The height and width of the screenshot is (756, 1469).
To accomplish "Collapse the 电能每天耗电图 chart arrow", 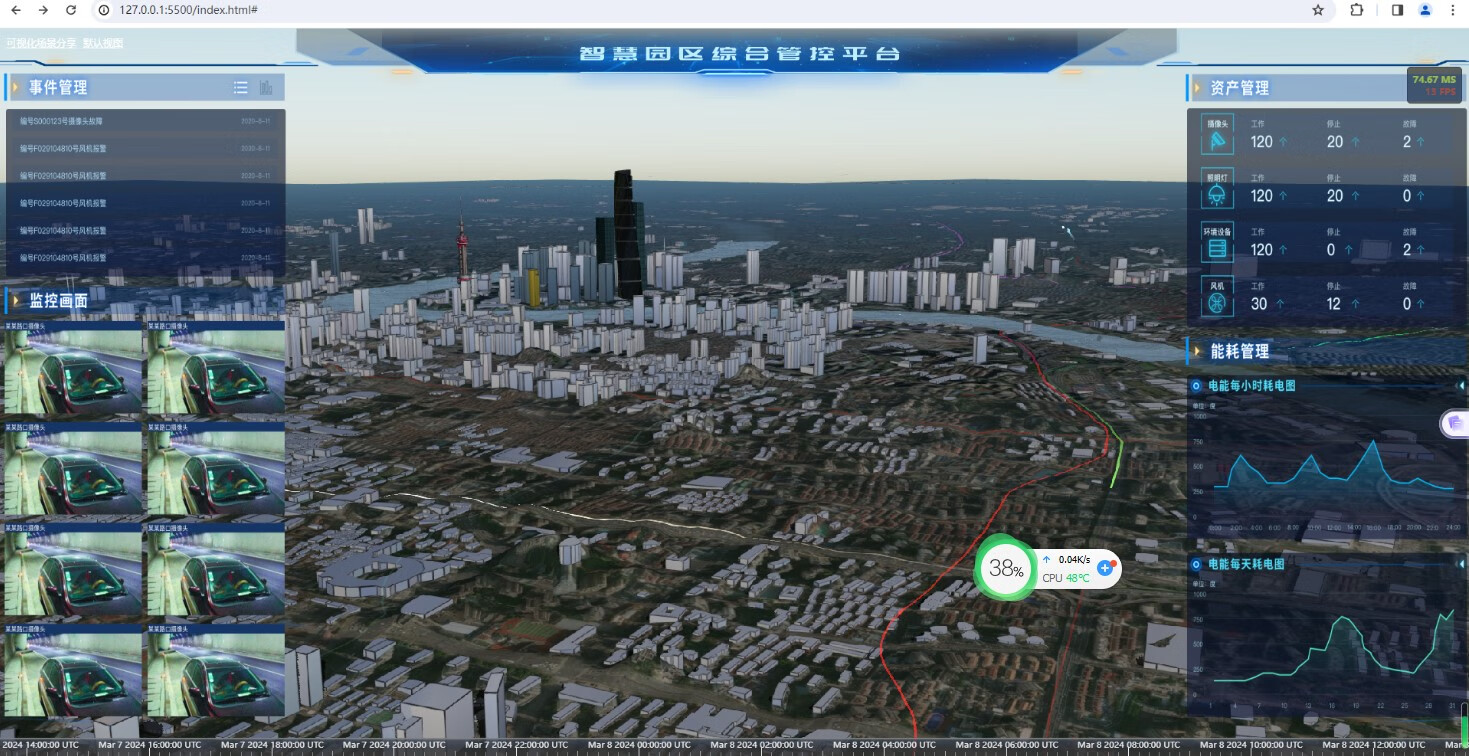I will tap(1457, 564).
